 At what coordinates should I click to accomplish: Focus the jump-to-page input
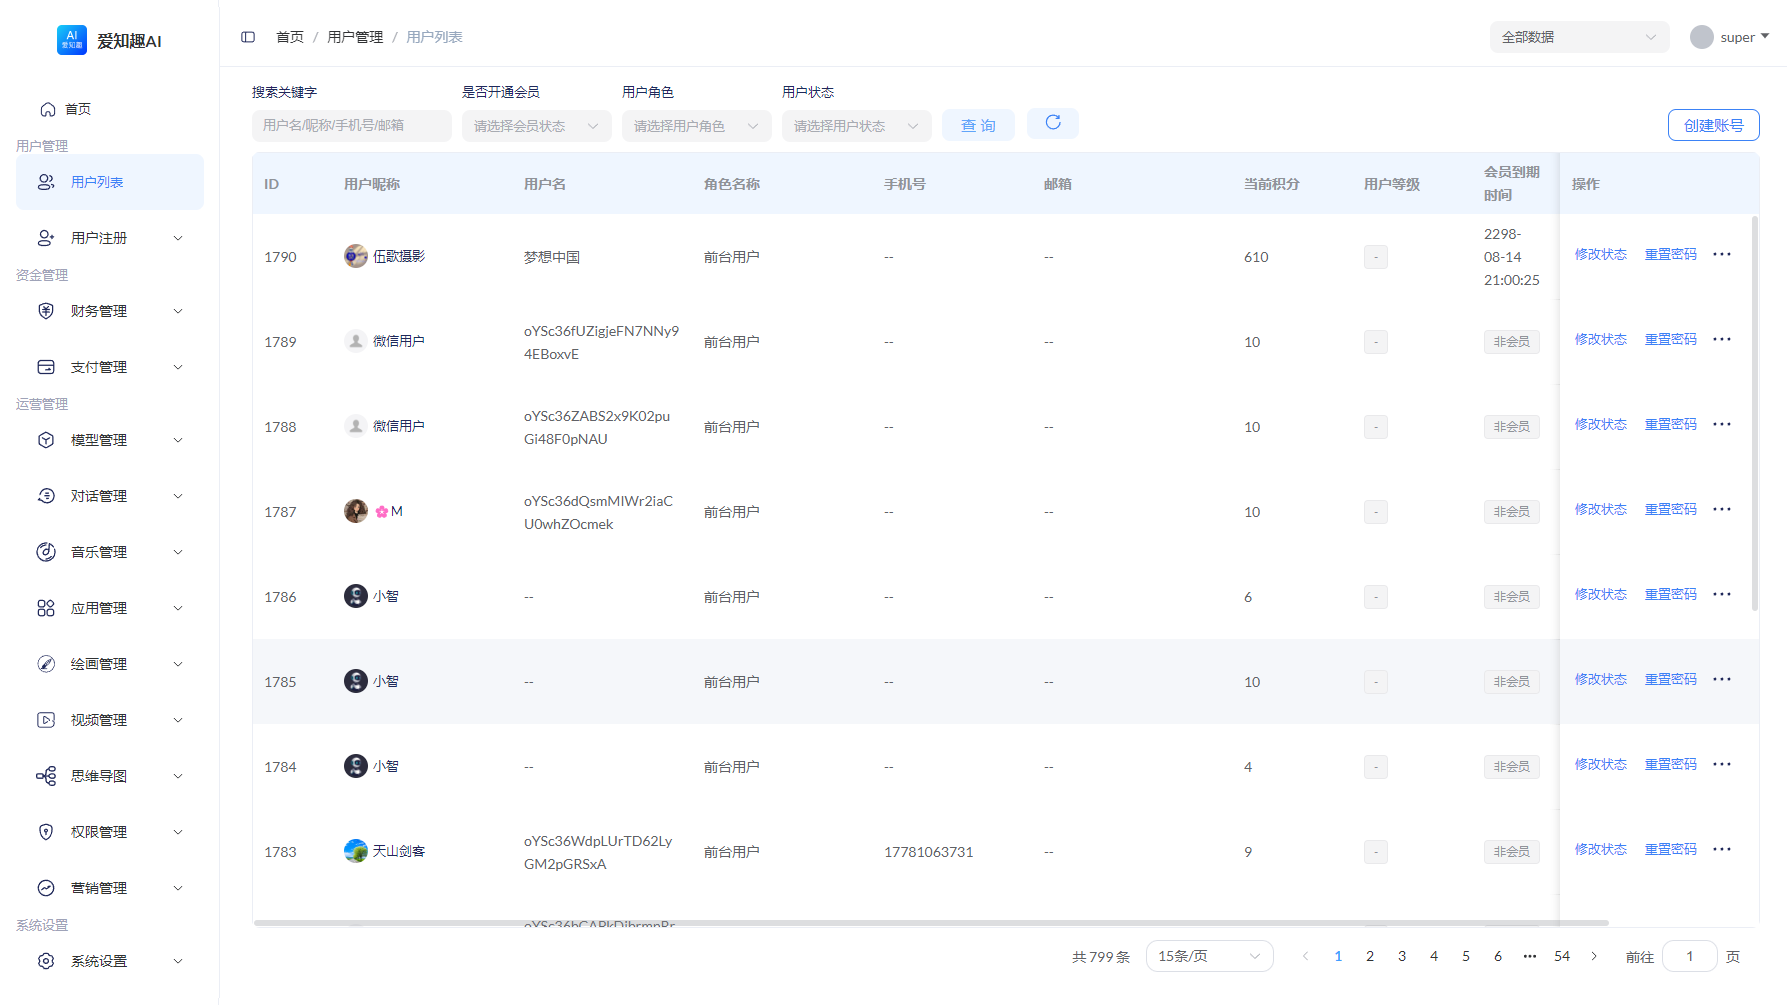click(x=1690, y=956)
